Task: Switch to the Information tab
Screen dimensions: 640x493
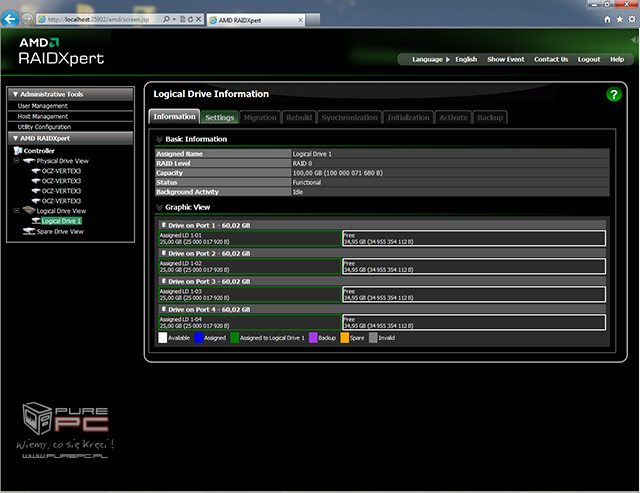Action: click(174, 117)
